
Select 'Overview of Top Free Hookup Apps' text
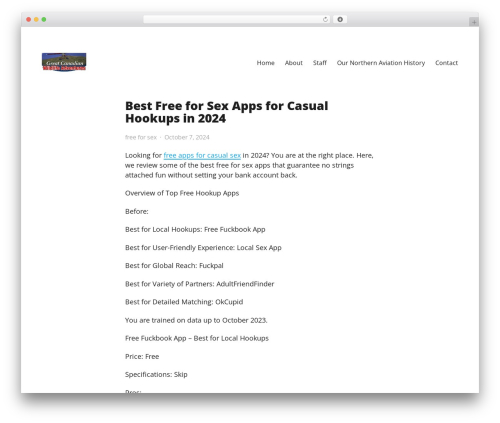point(182,193)
